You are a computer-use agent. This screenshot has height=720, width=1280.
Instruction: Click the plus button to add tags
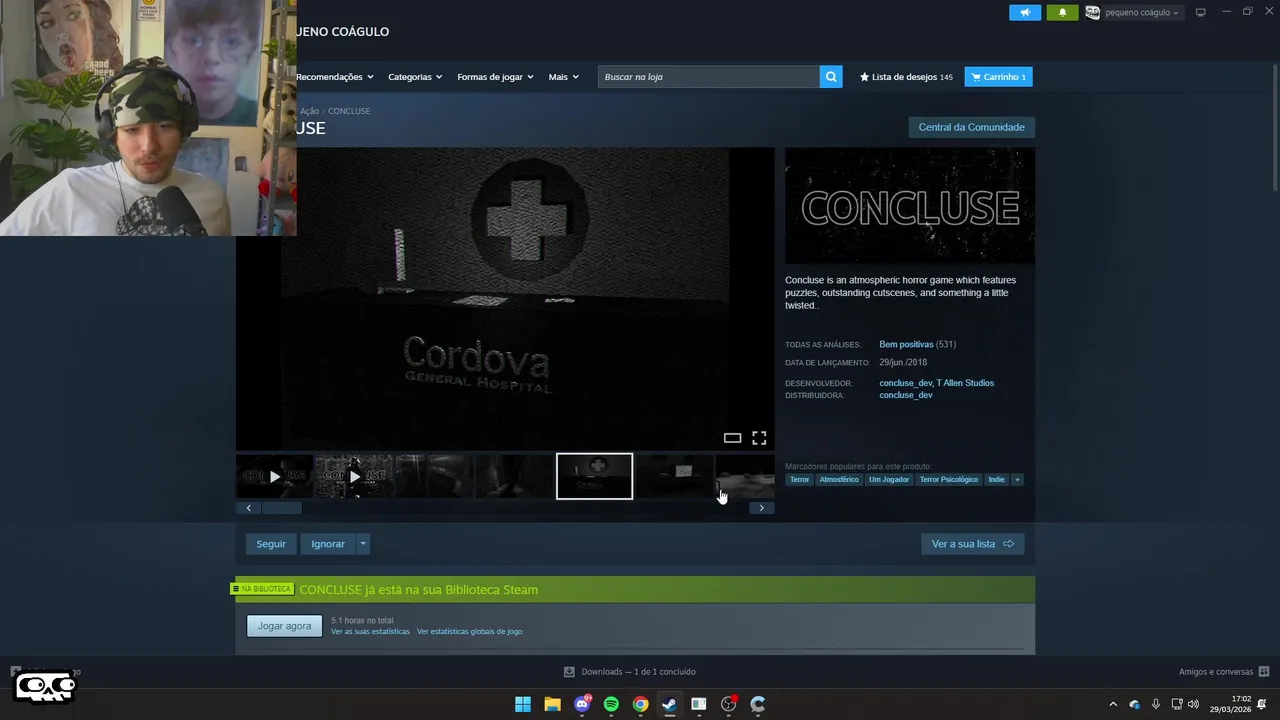pos(1017,480)
